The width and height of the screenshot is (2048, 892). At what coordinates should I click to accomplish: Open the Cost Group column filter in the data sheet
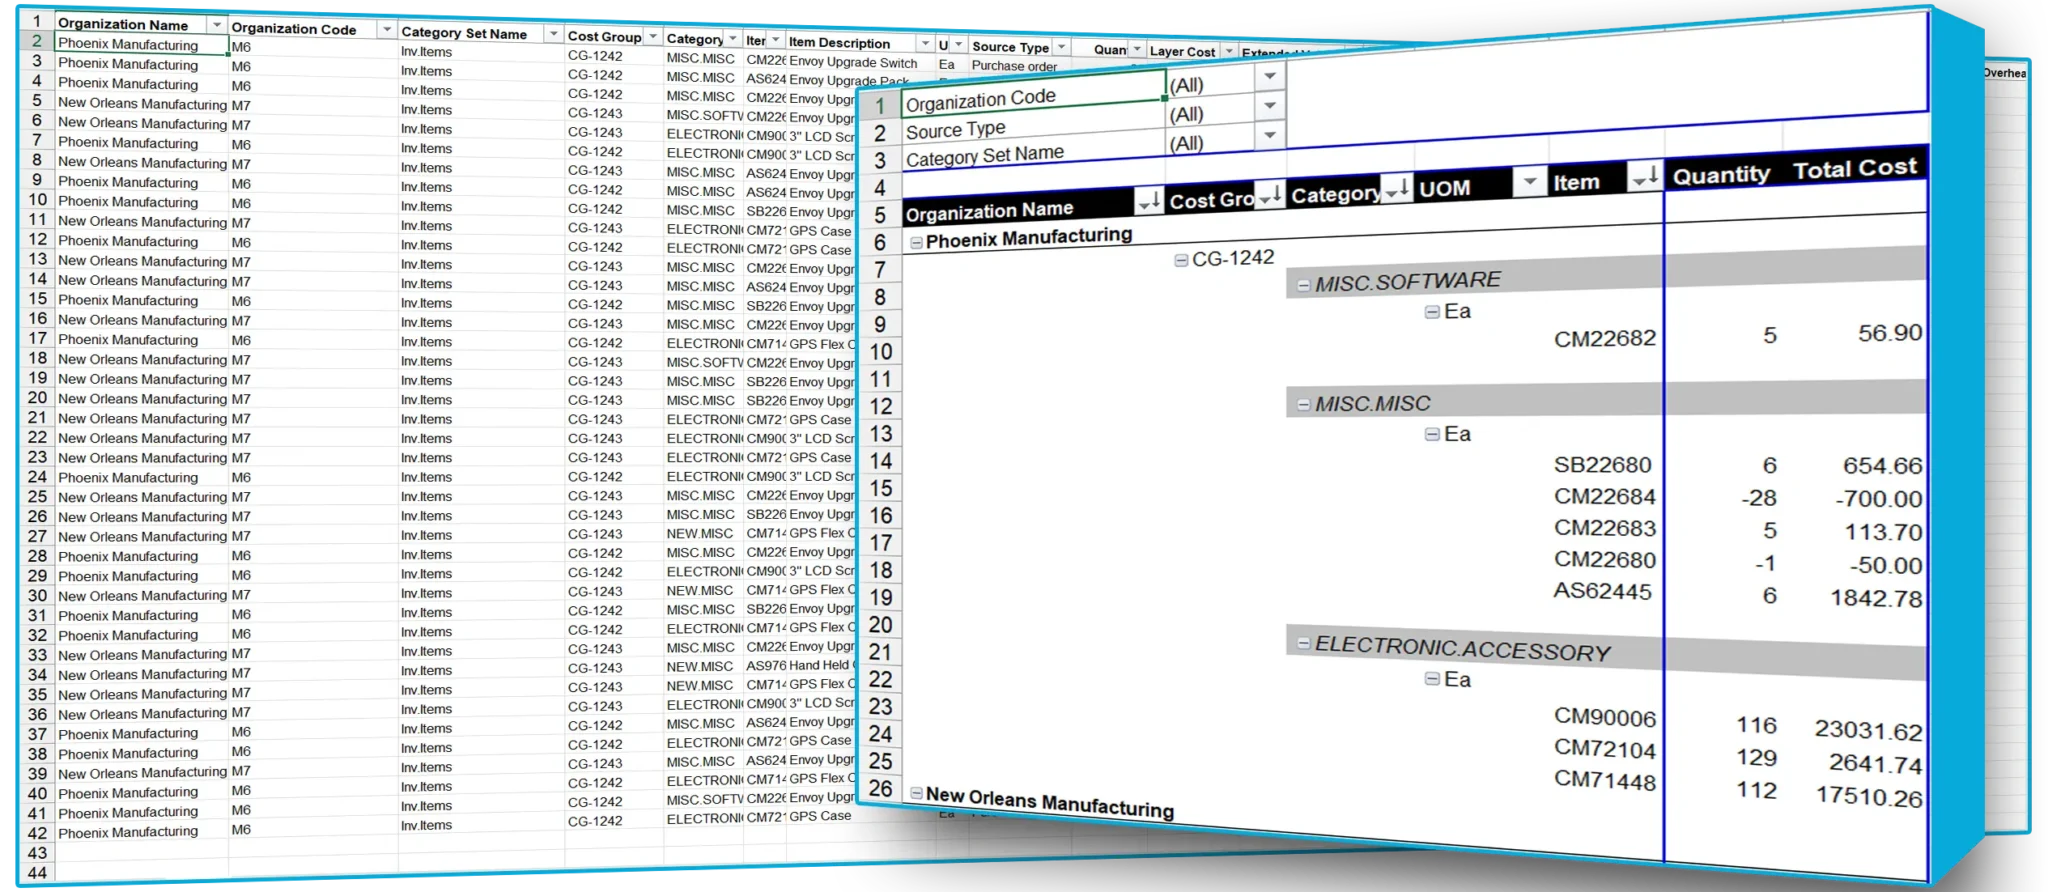pos(653,37)
